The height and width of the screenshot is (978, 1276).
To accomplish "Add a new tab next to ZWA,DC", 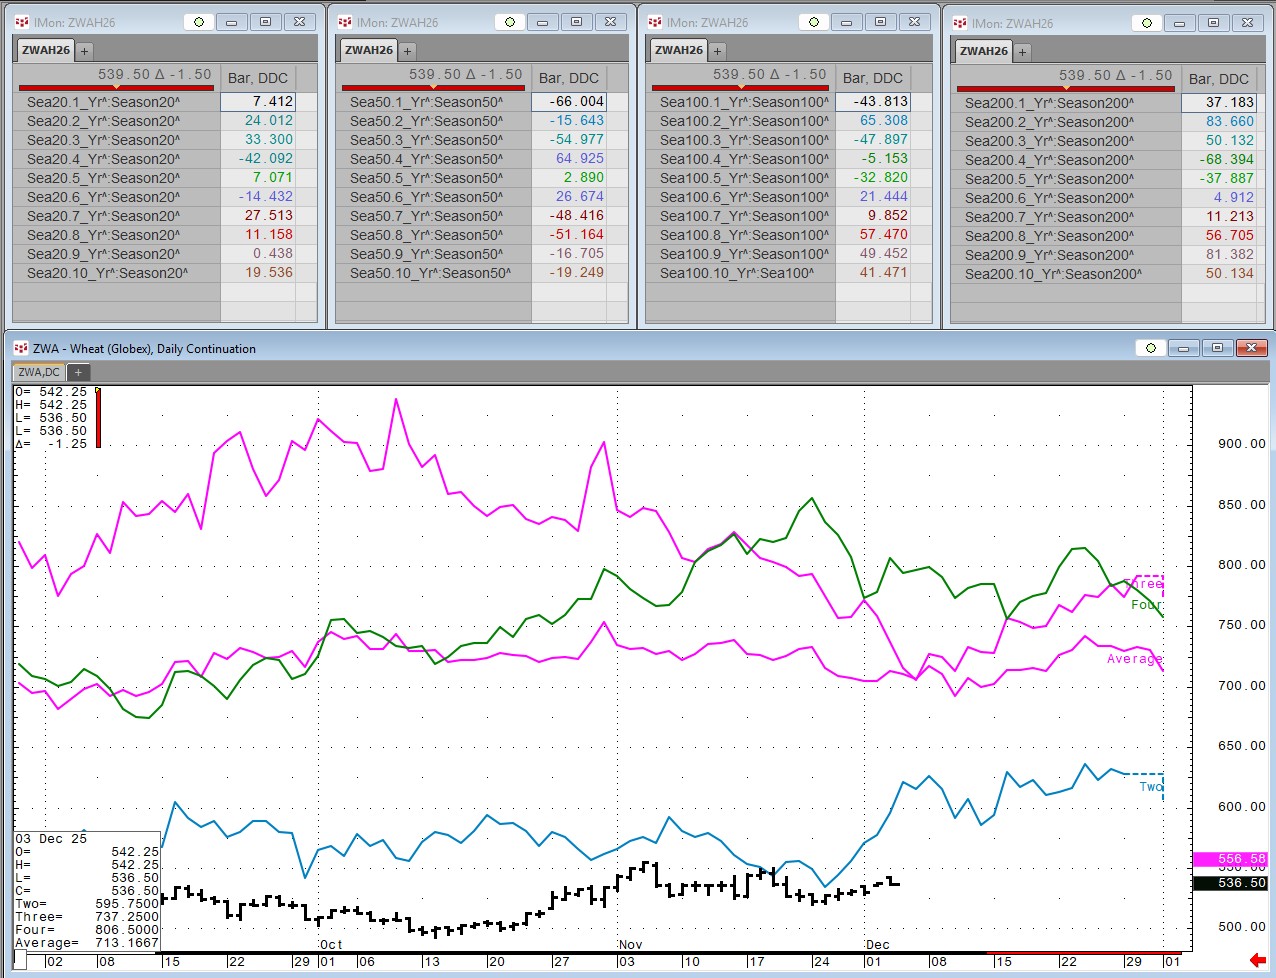I will [x=78, y=372].
